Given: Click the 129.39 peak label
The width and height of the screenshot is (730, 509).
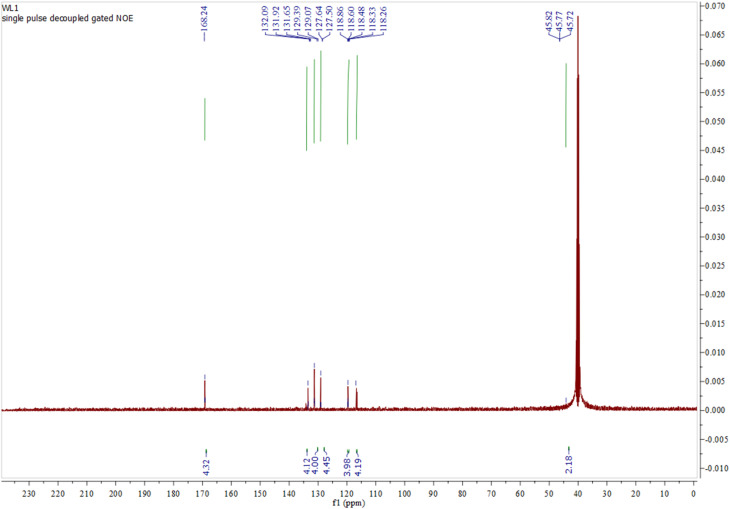Looking at the screenshot, I should pos(297,18).
